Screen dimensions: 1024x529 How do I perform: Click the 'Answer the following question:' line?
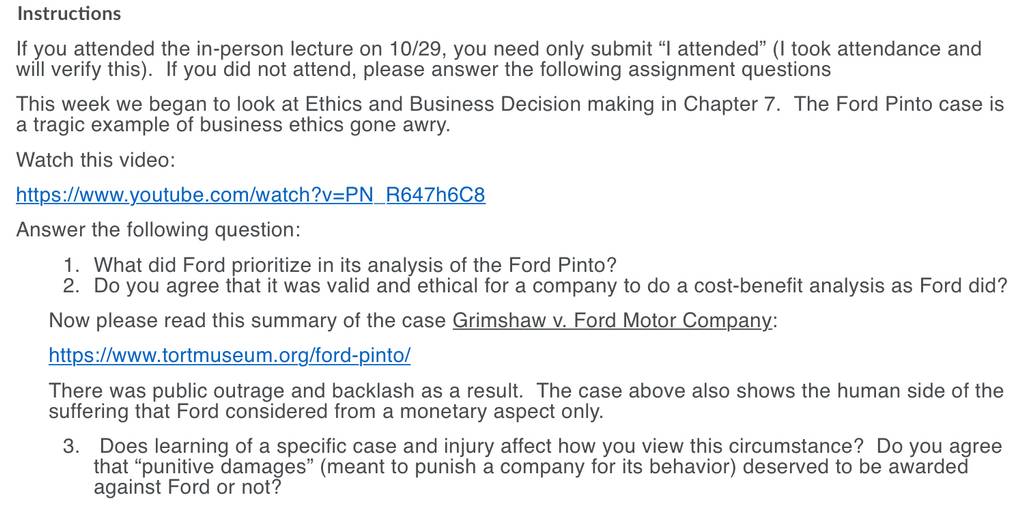158,229
